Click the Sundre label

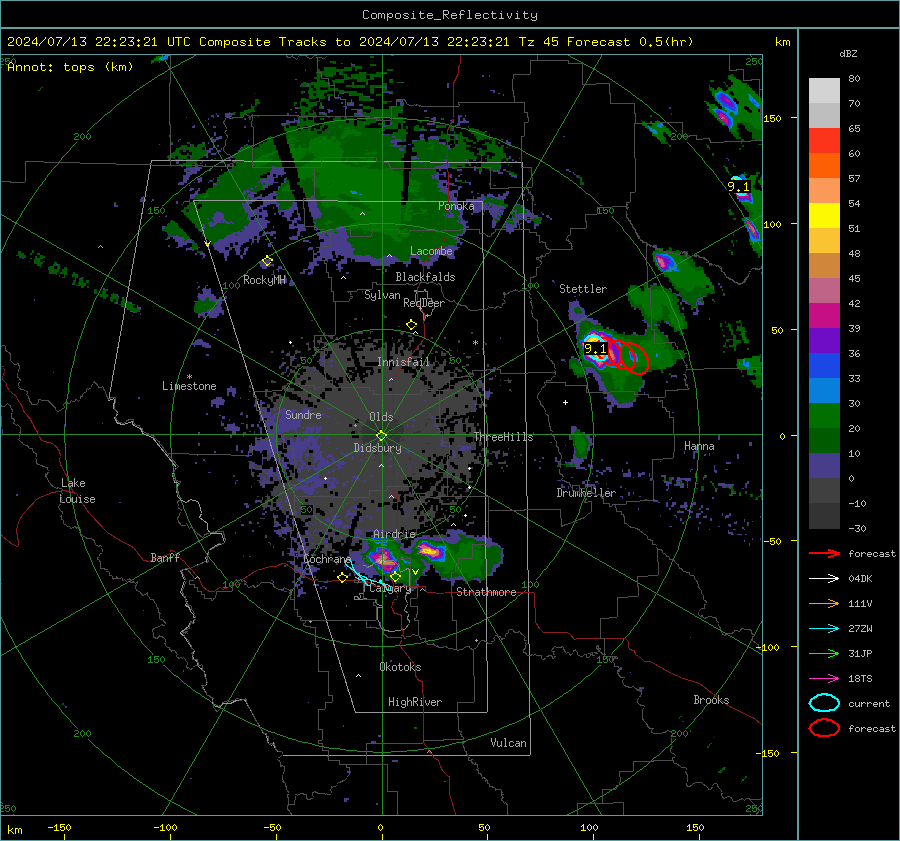point(303,414)
